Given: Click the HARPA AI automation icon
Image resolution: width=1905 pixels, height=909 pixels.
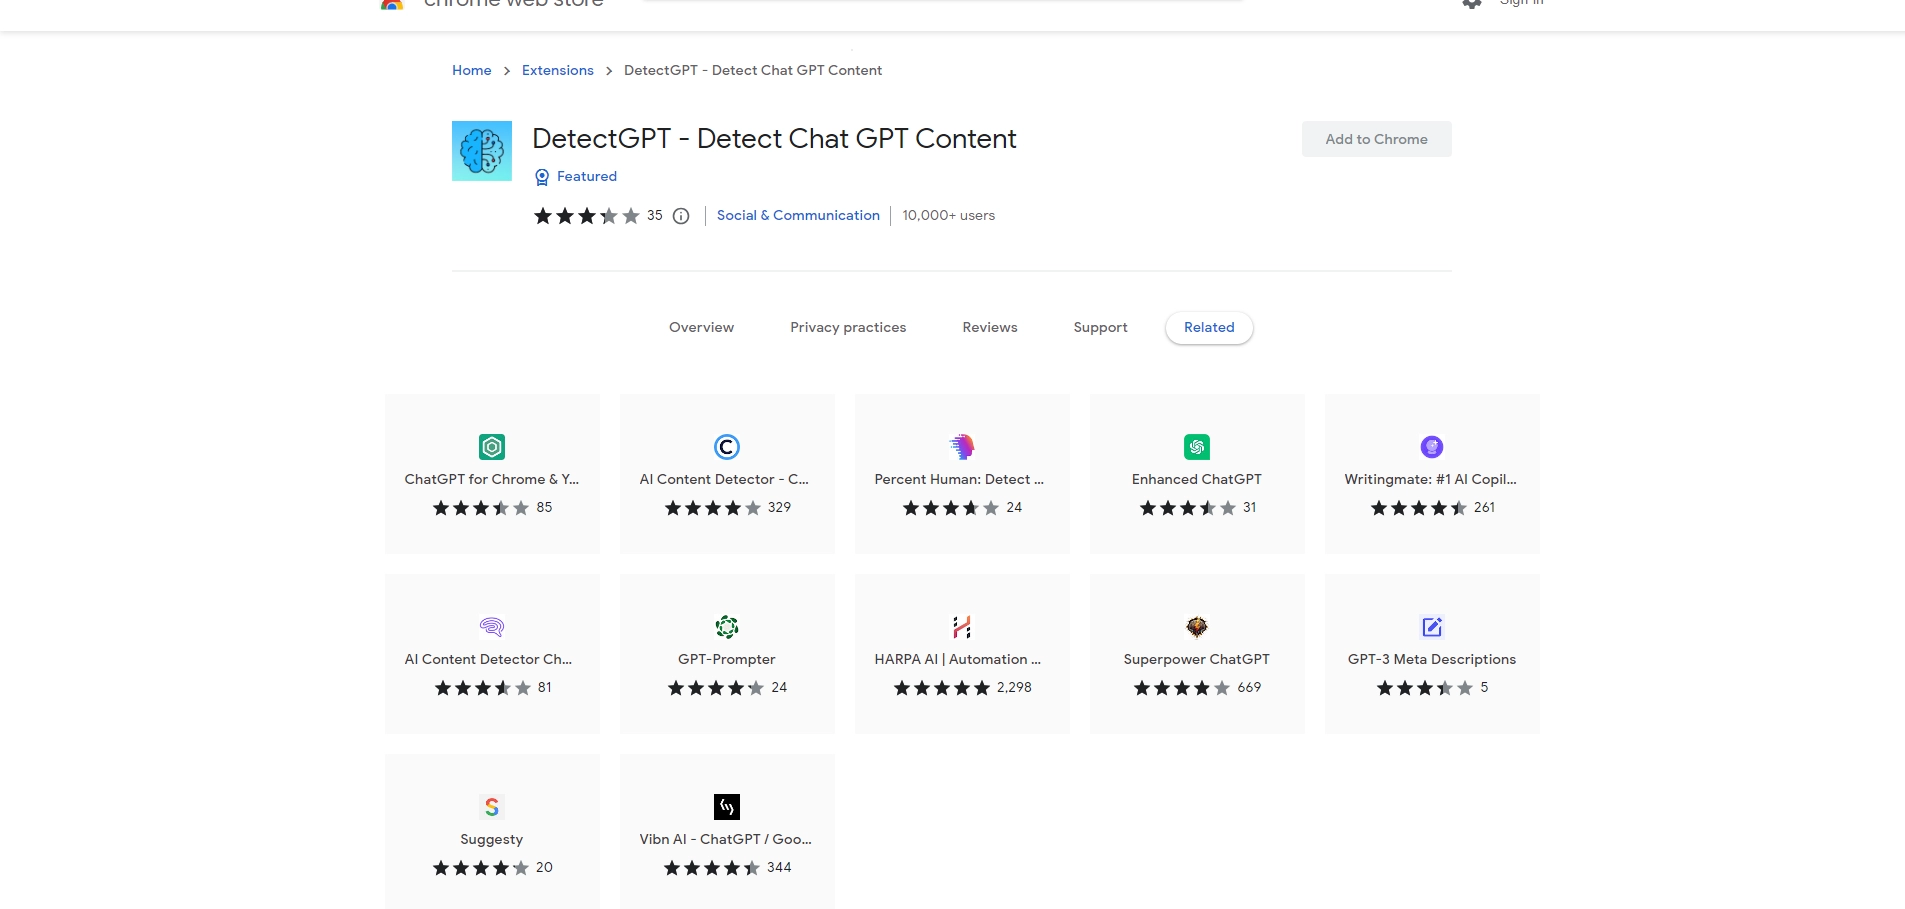Looking at the screenshot, I should tap(961, 627).
